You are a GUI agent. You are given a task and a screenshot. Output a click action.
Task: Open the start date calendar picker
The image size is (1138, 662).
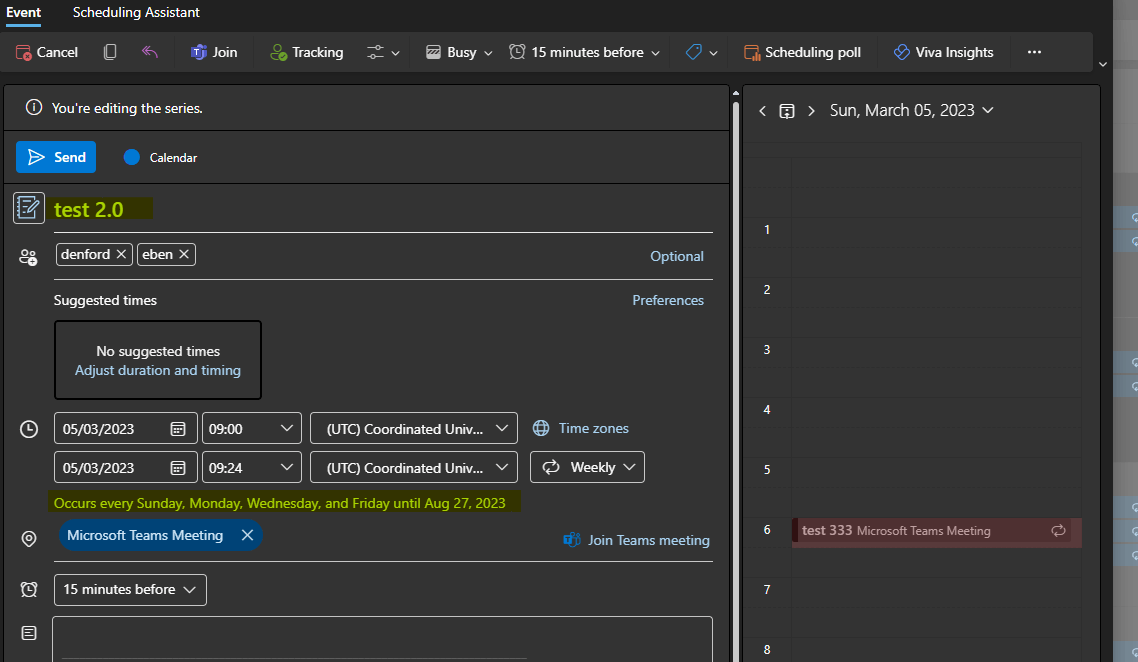[x=178, y=429]
